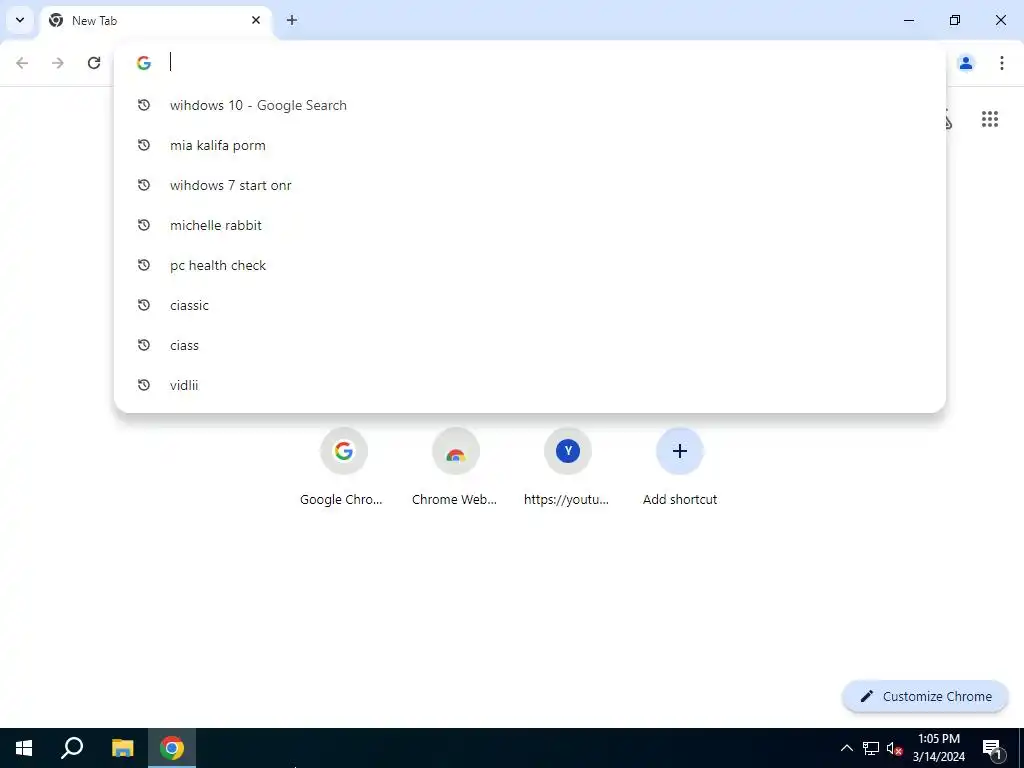Restore down the Chrome window
This screenshot has width=1024, height=768.
pos(955,20)
